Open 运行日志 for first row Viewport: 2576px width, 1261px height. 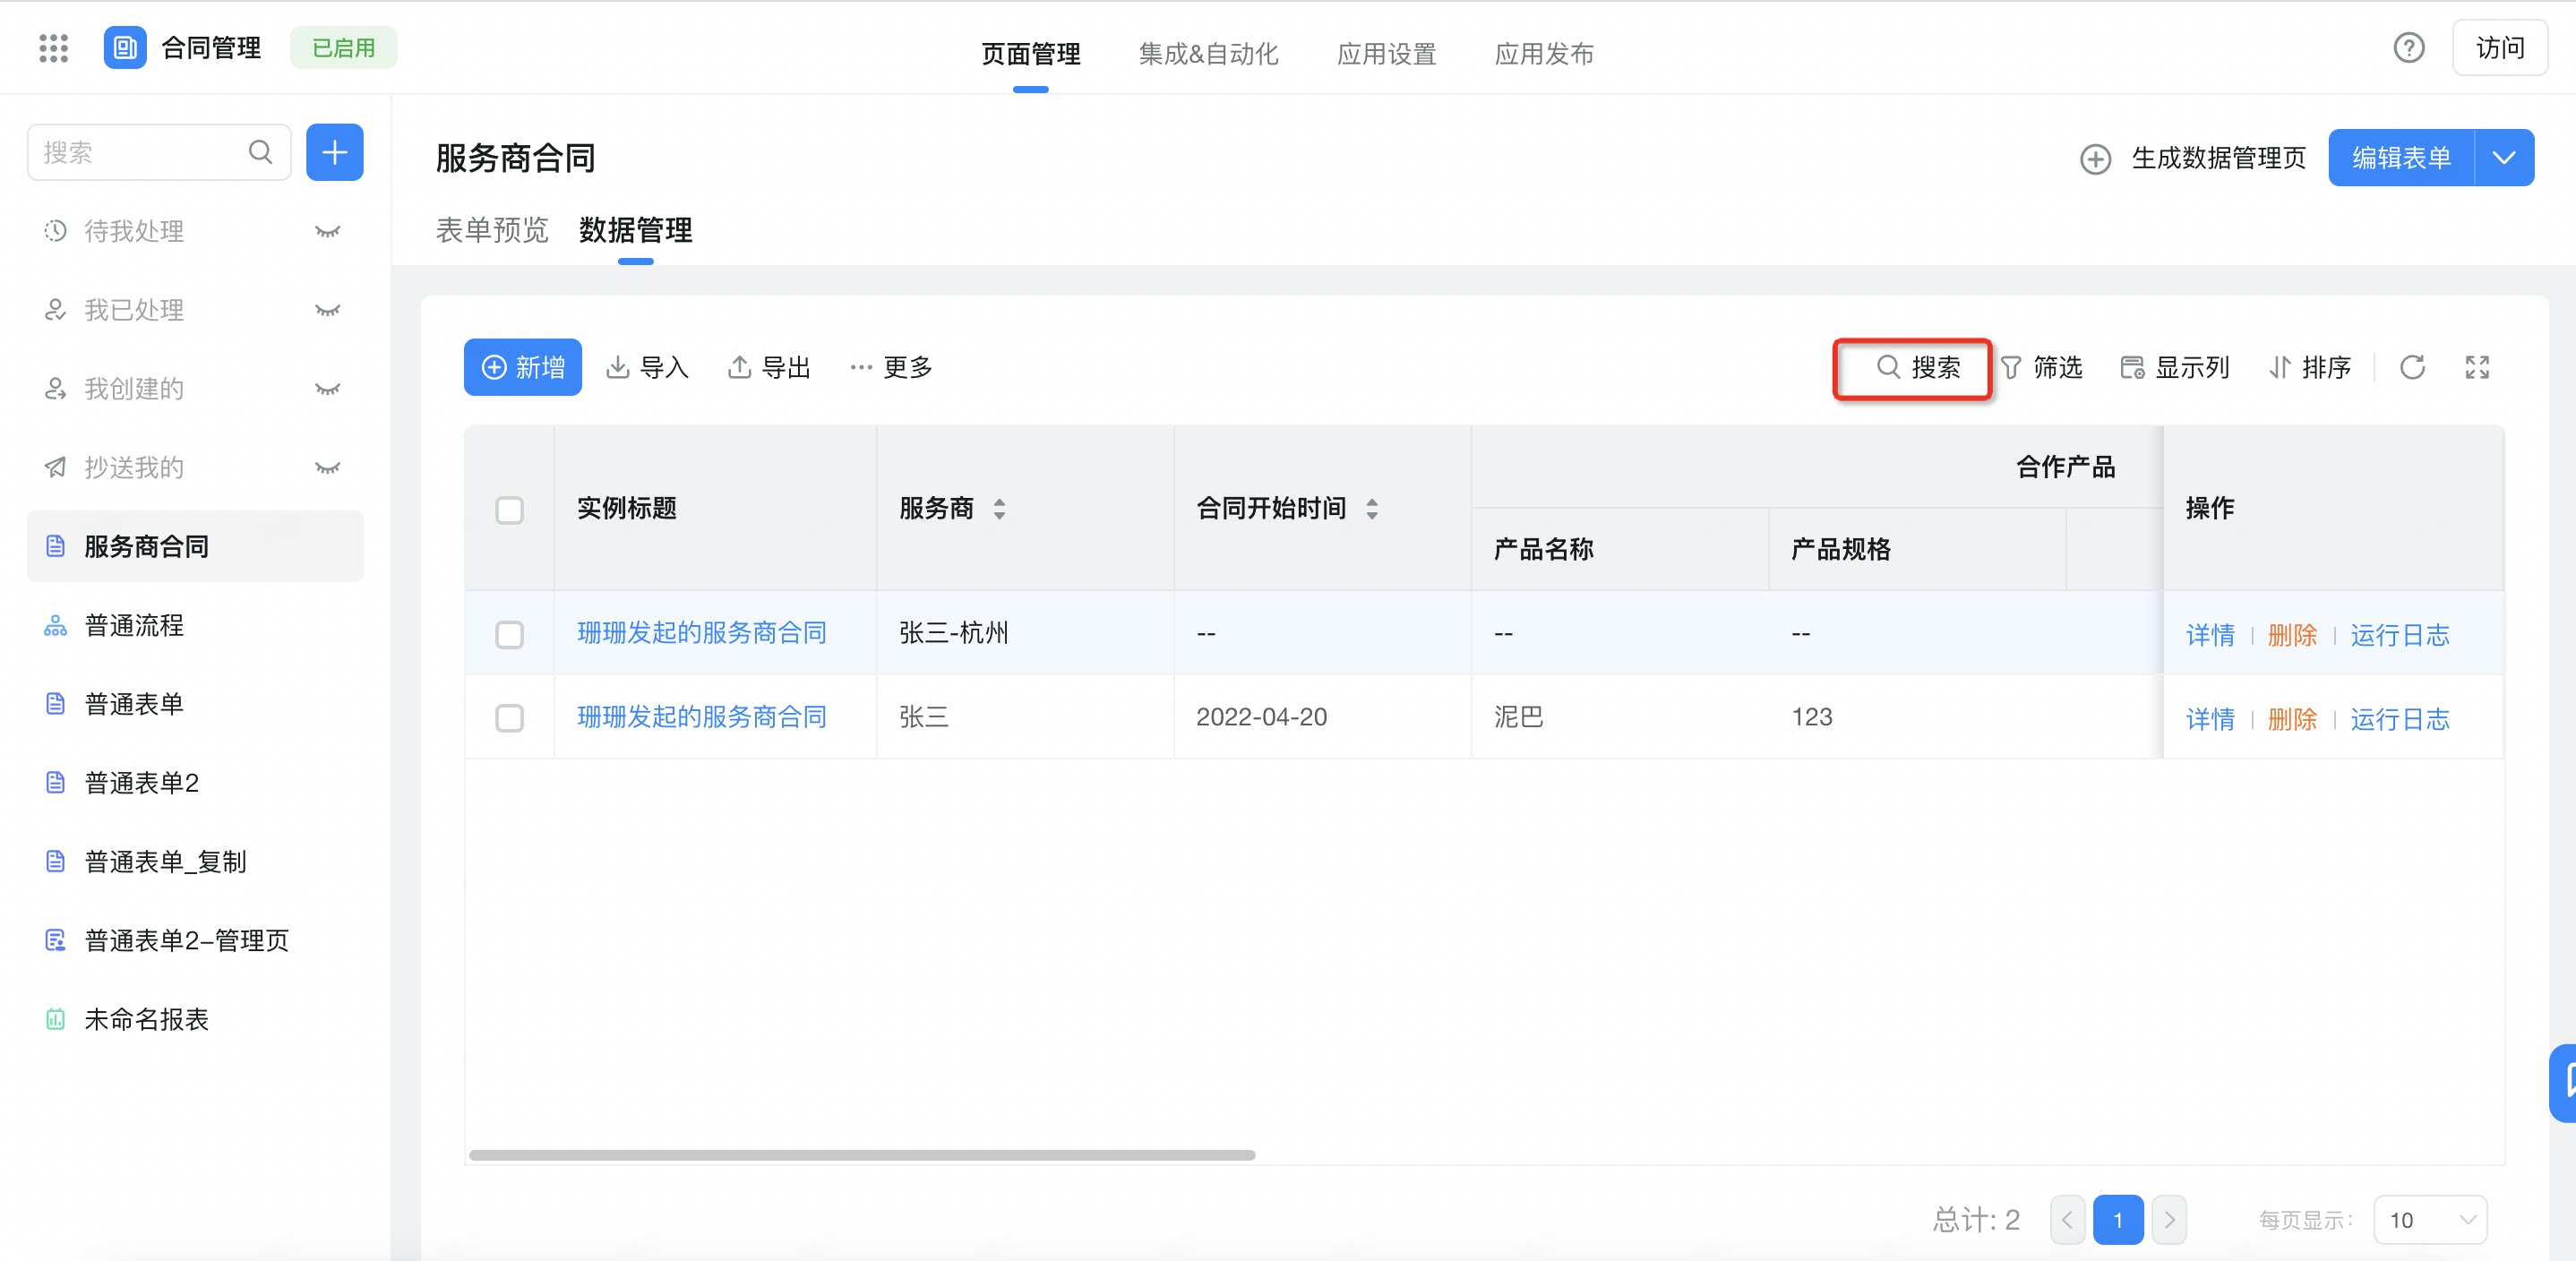[x=2399, y=634]
